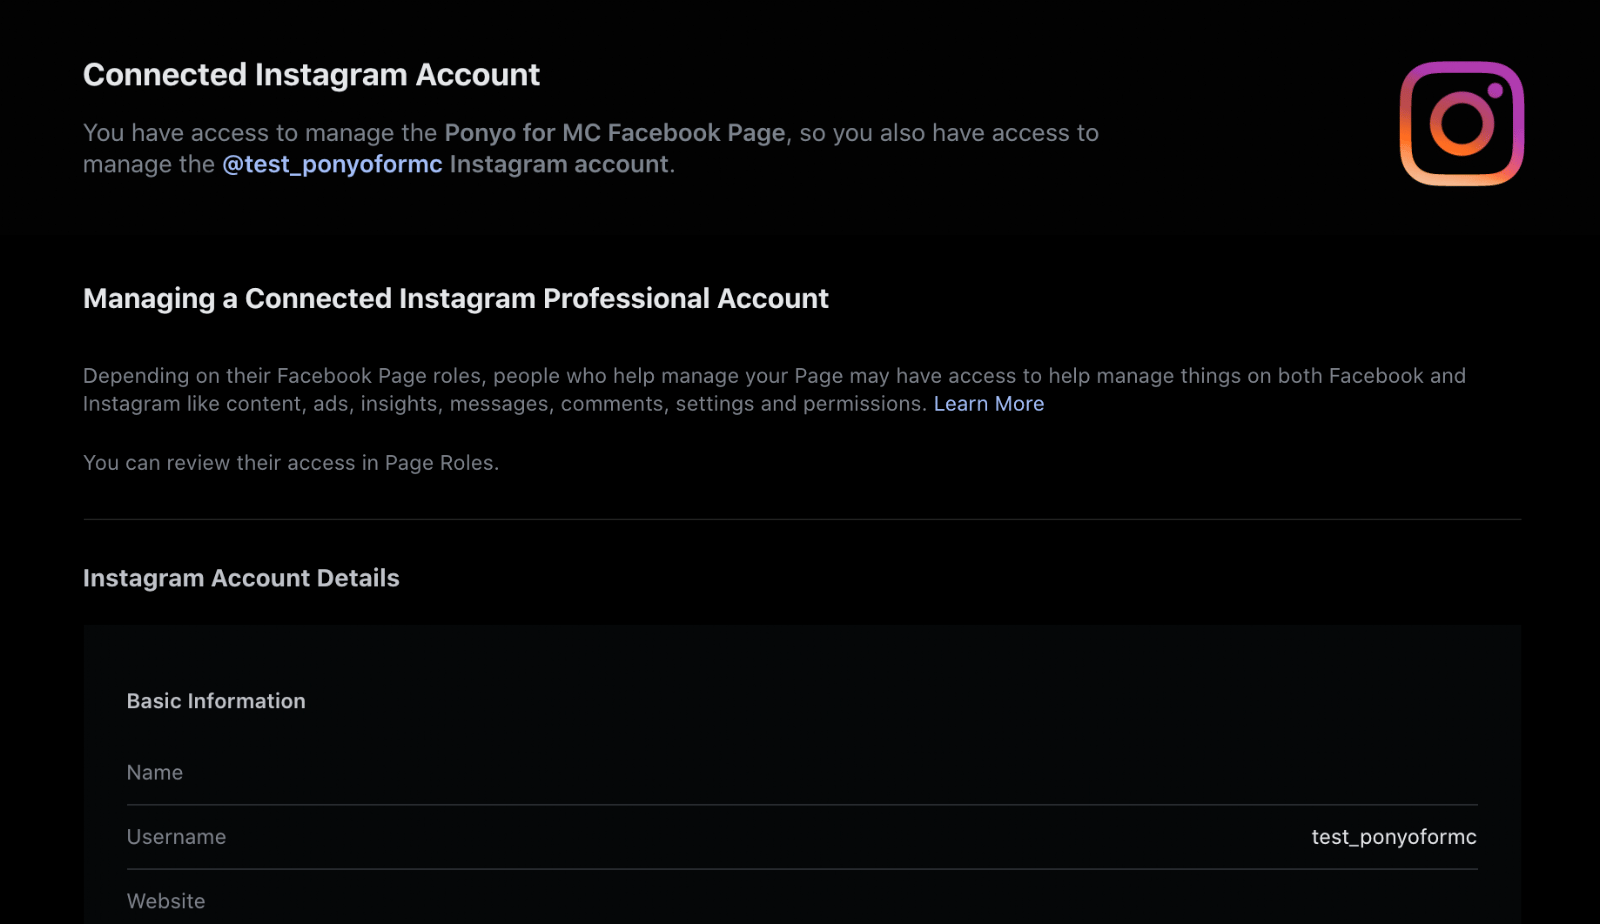Click the 'Depending on their Facebook Page roles' paragraph
The height and width of the screenshot is (924, 1600).
774,390
